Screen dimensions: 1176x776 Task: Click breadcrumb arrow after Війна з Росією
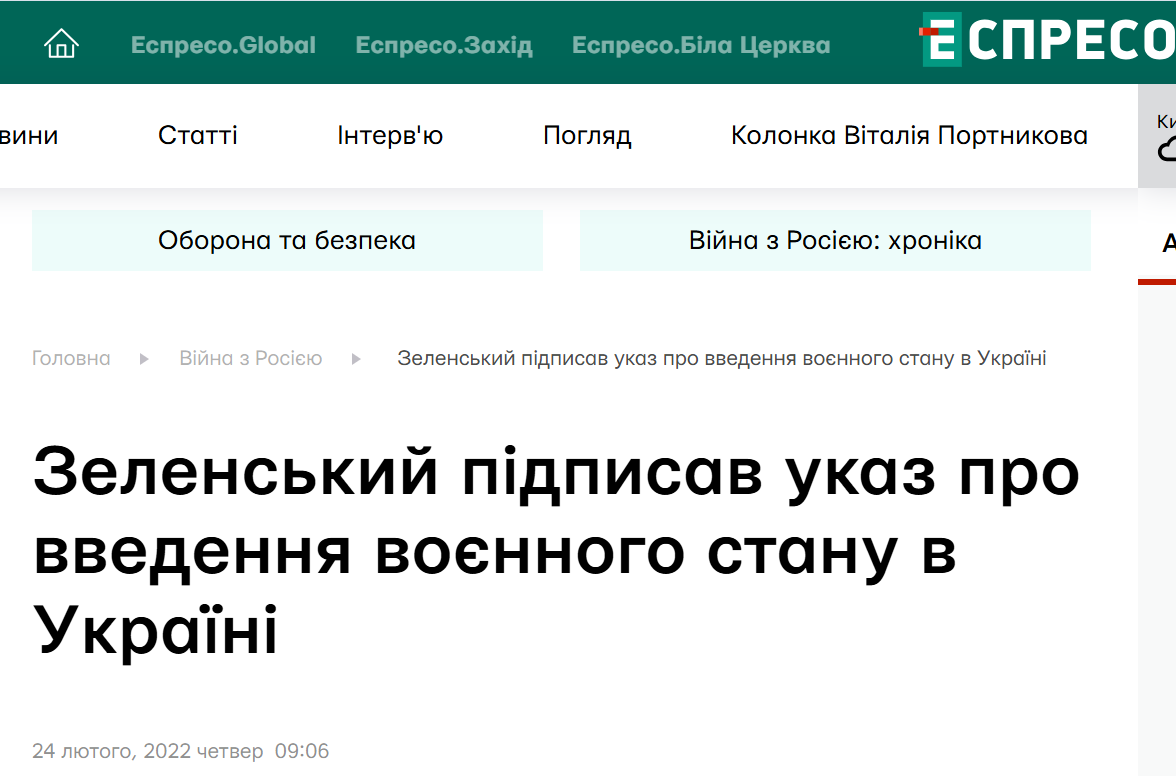tap(356, 359)
